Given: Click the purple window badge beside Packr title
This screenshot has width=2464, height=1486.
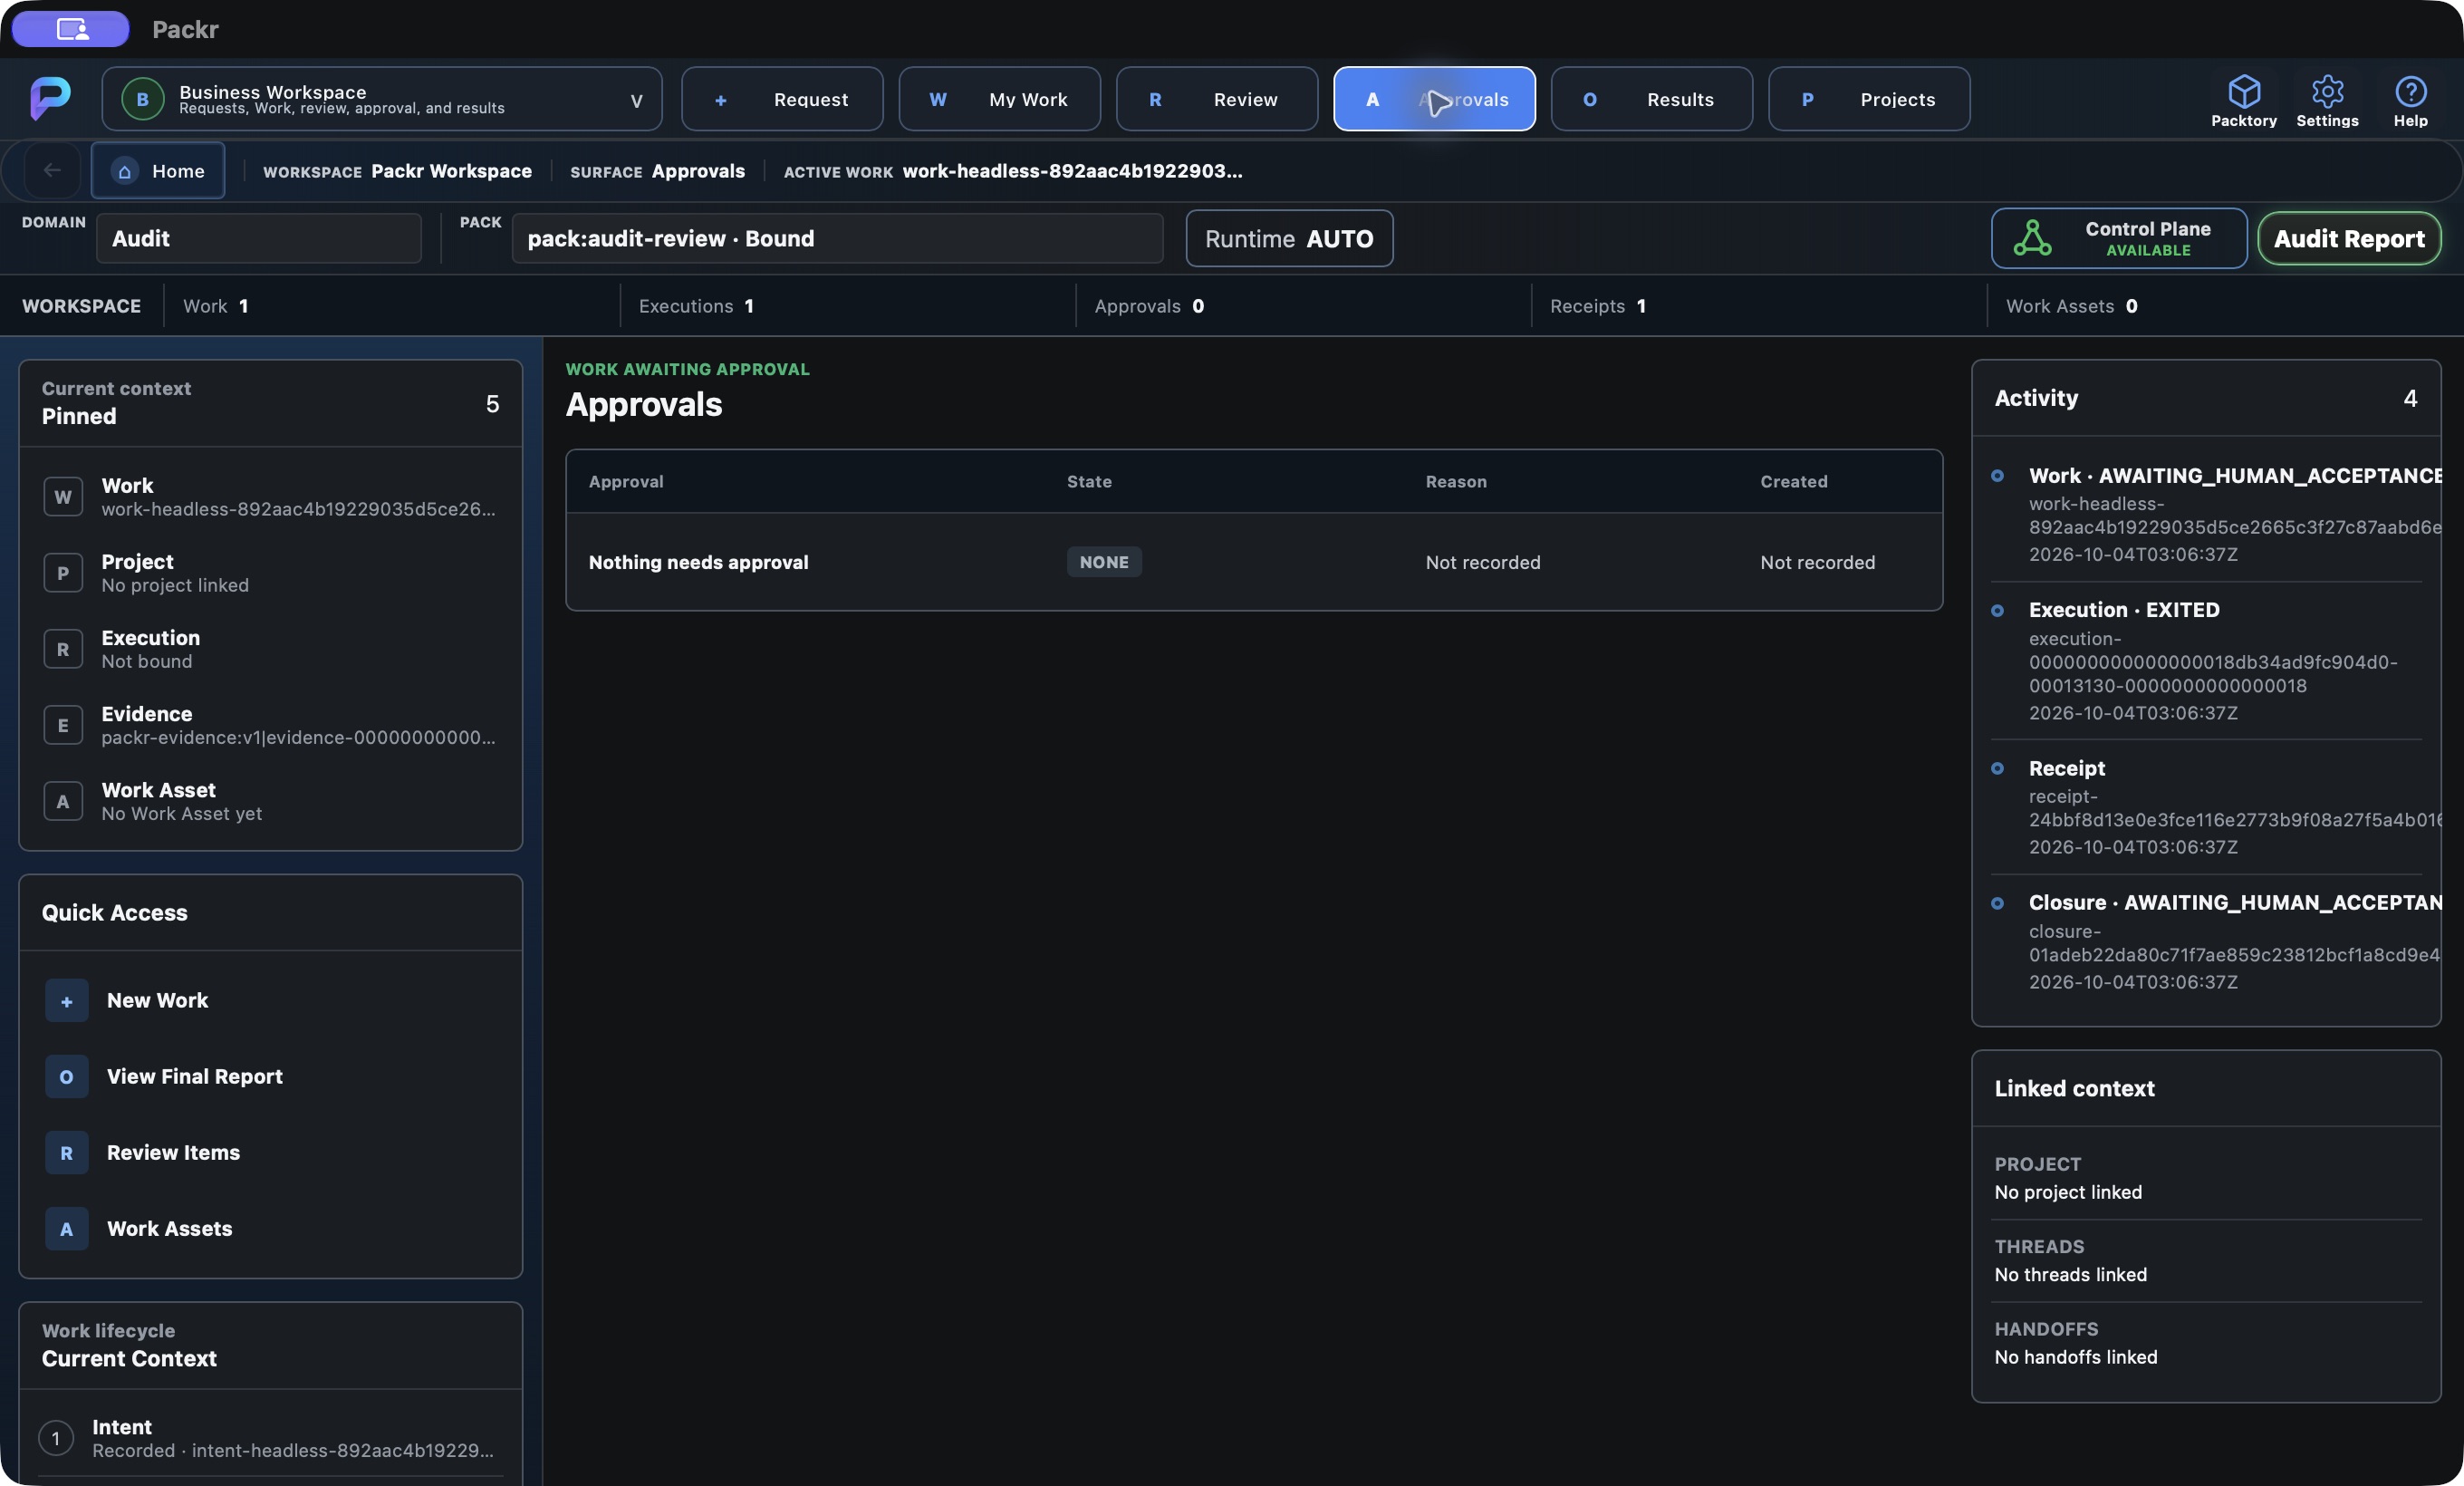Looking at the screenshot, I should [71, 29].
